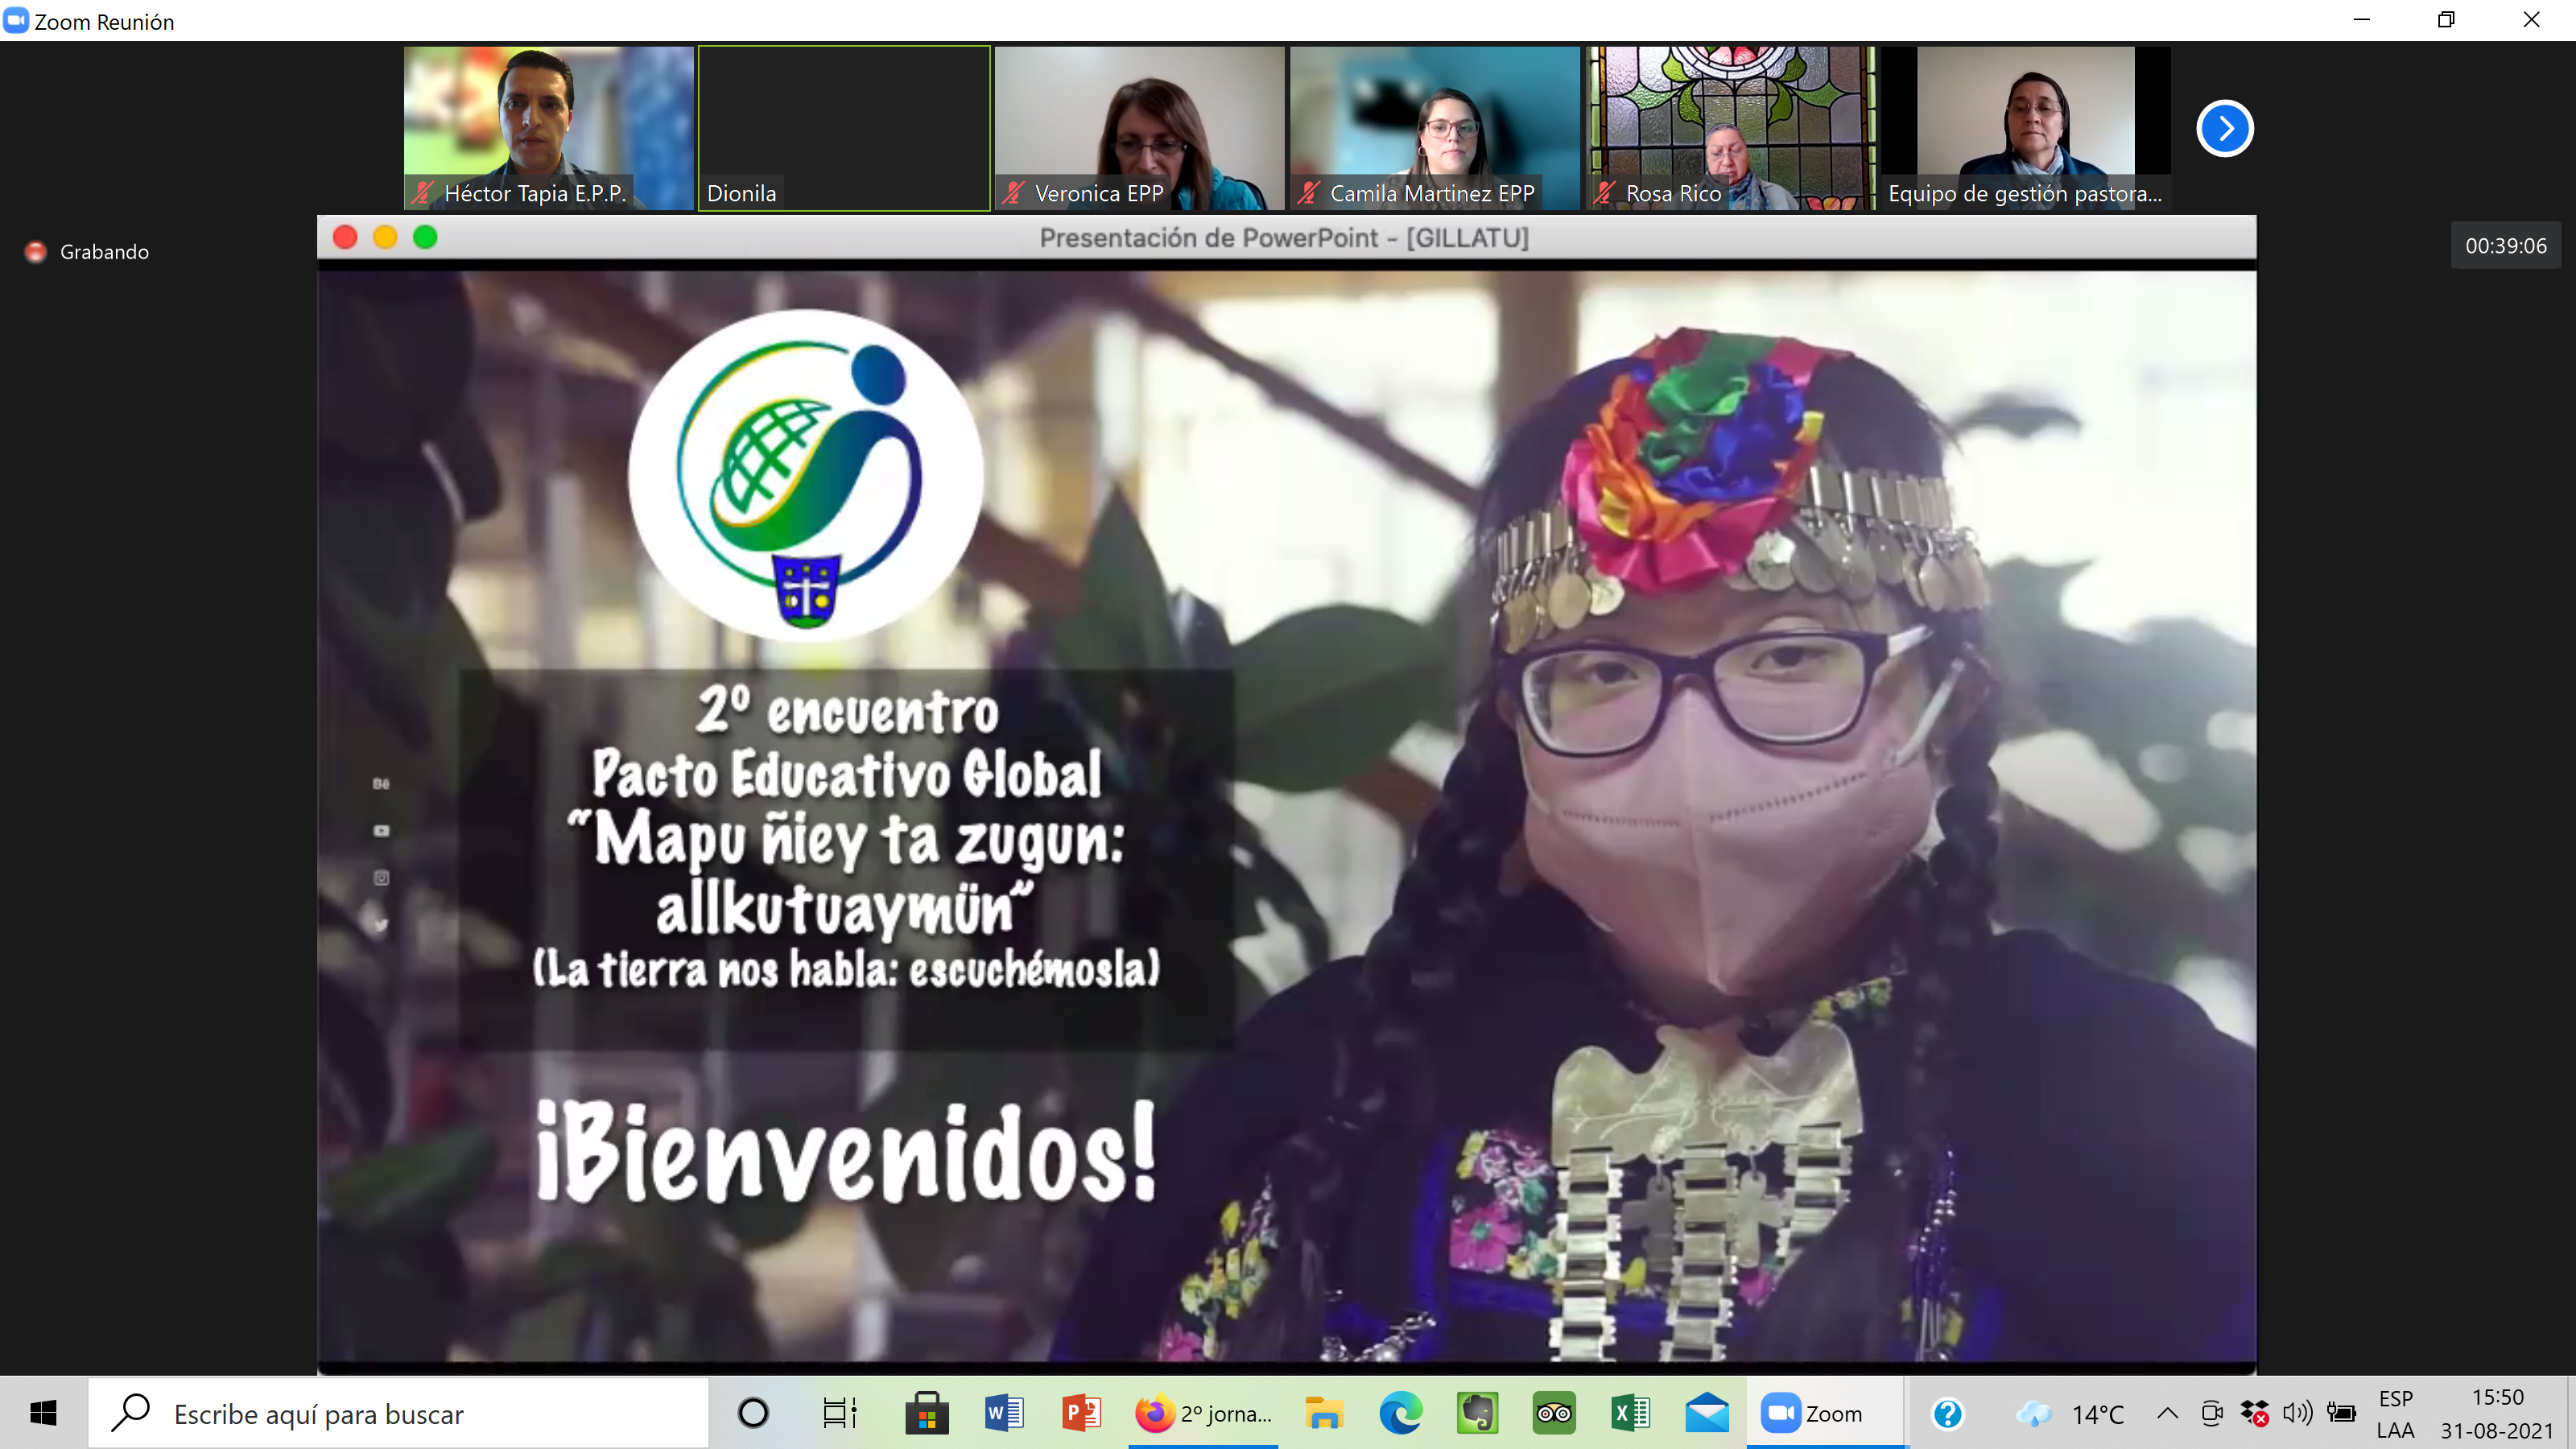Open Microsoft Edge from the taskbar
2576x1449 pixels.
(x=1400, y=1413)
